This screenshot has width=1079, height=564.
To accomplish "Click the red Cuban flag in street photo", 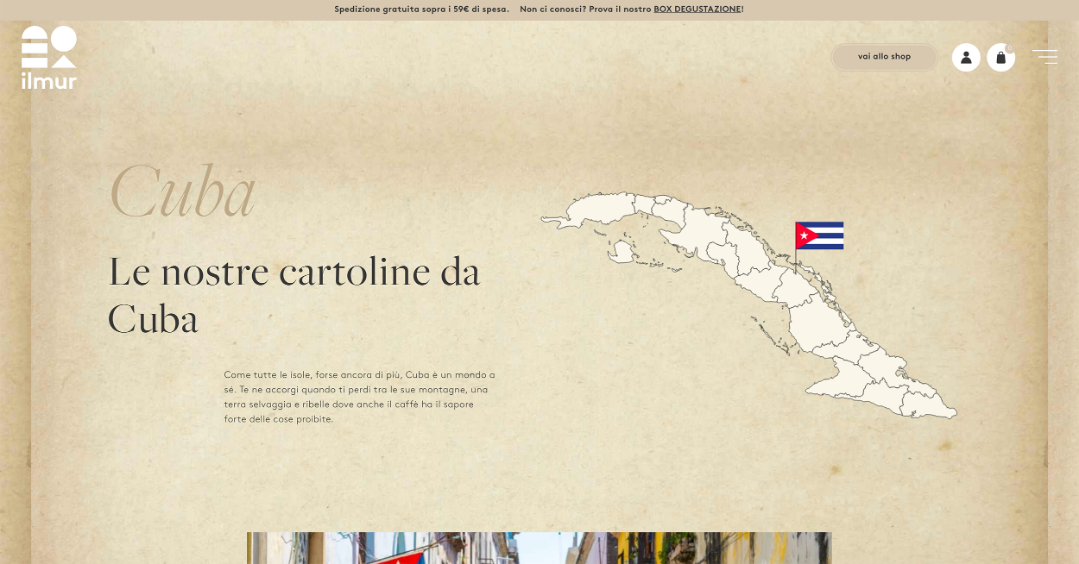I will click(x=398, y=558).
